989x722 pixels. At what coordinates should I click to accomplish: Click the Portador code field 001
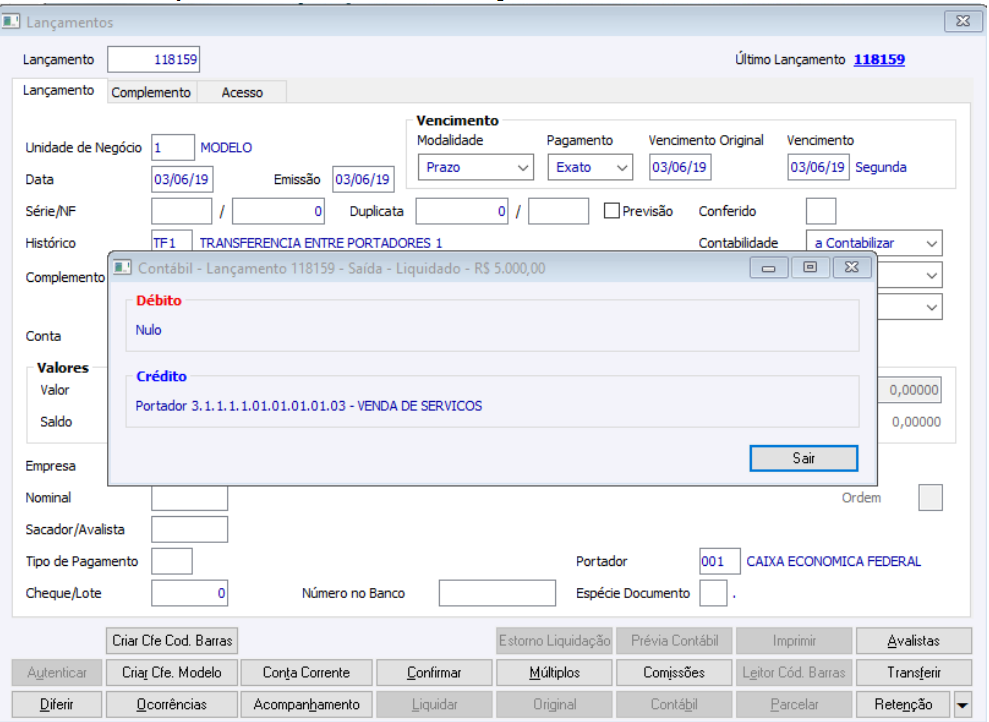coord(719,561)
